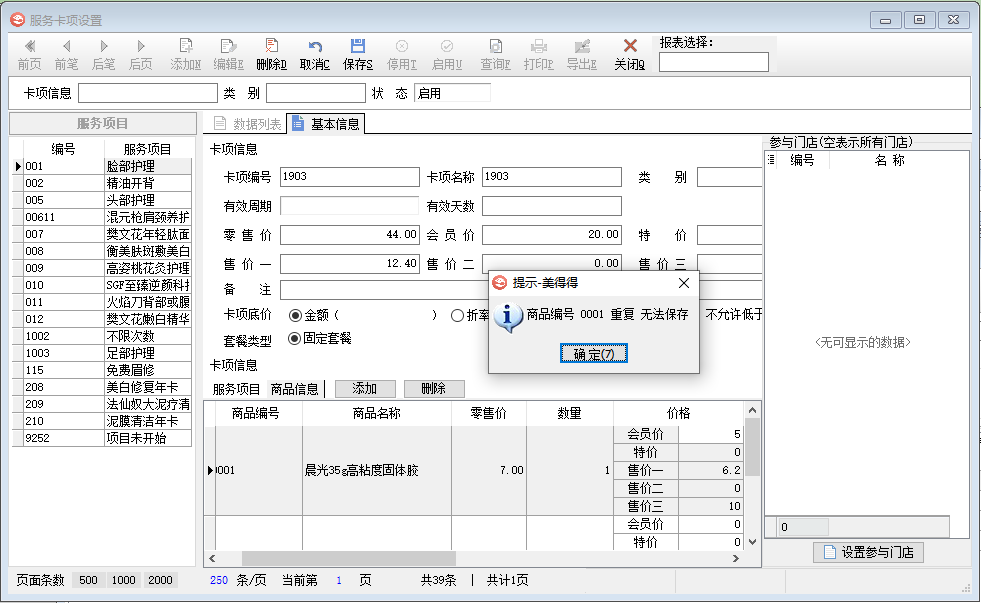The image size is (981, 603).
Task: Click the 售价一 field showing 12.40
Action: pos(350,263)
